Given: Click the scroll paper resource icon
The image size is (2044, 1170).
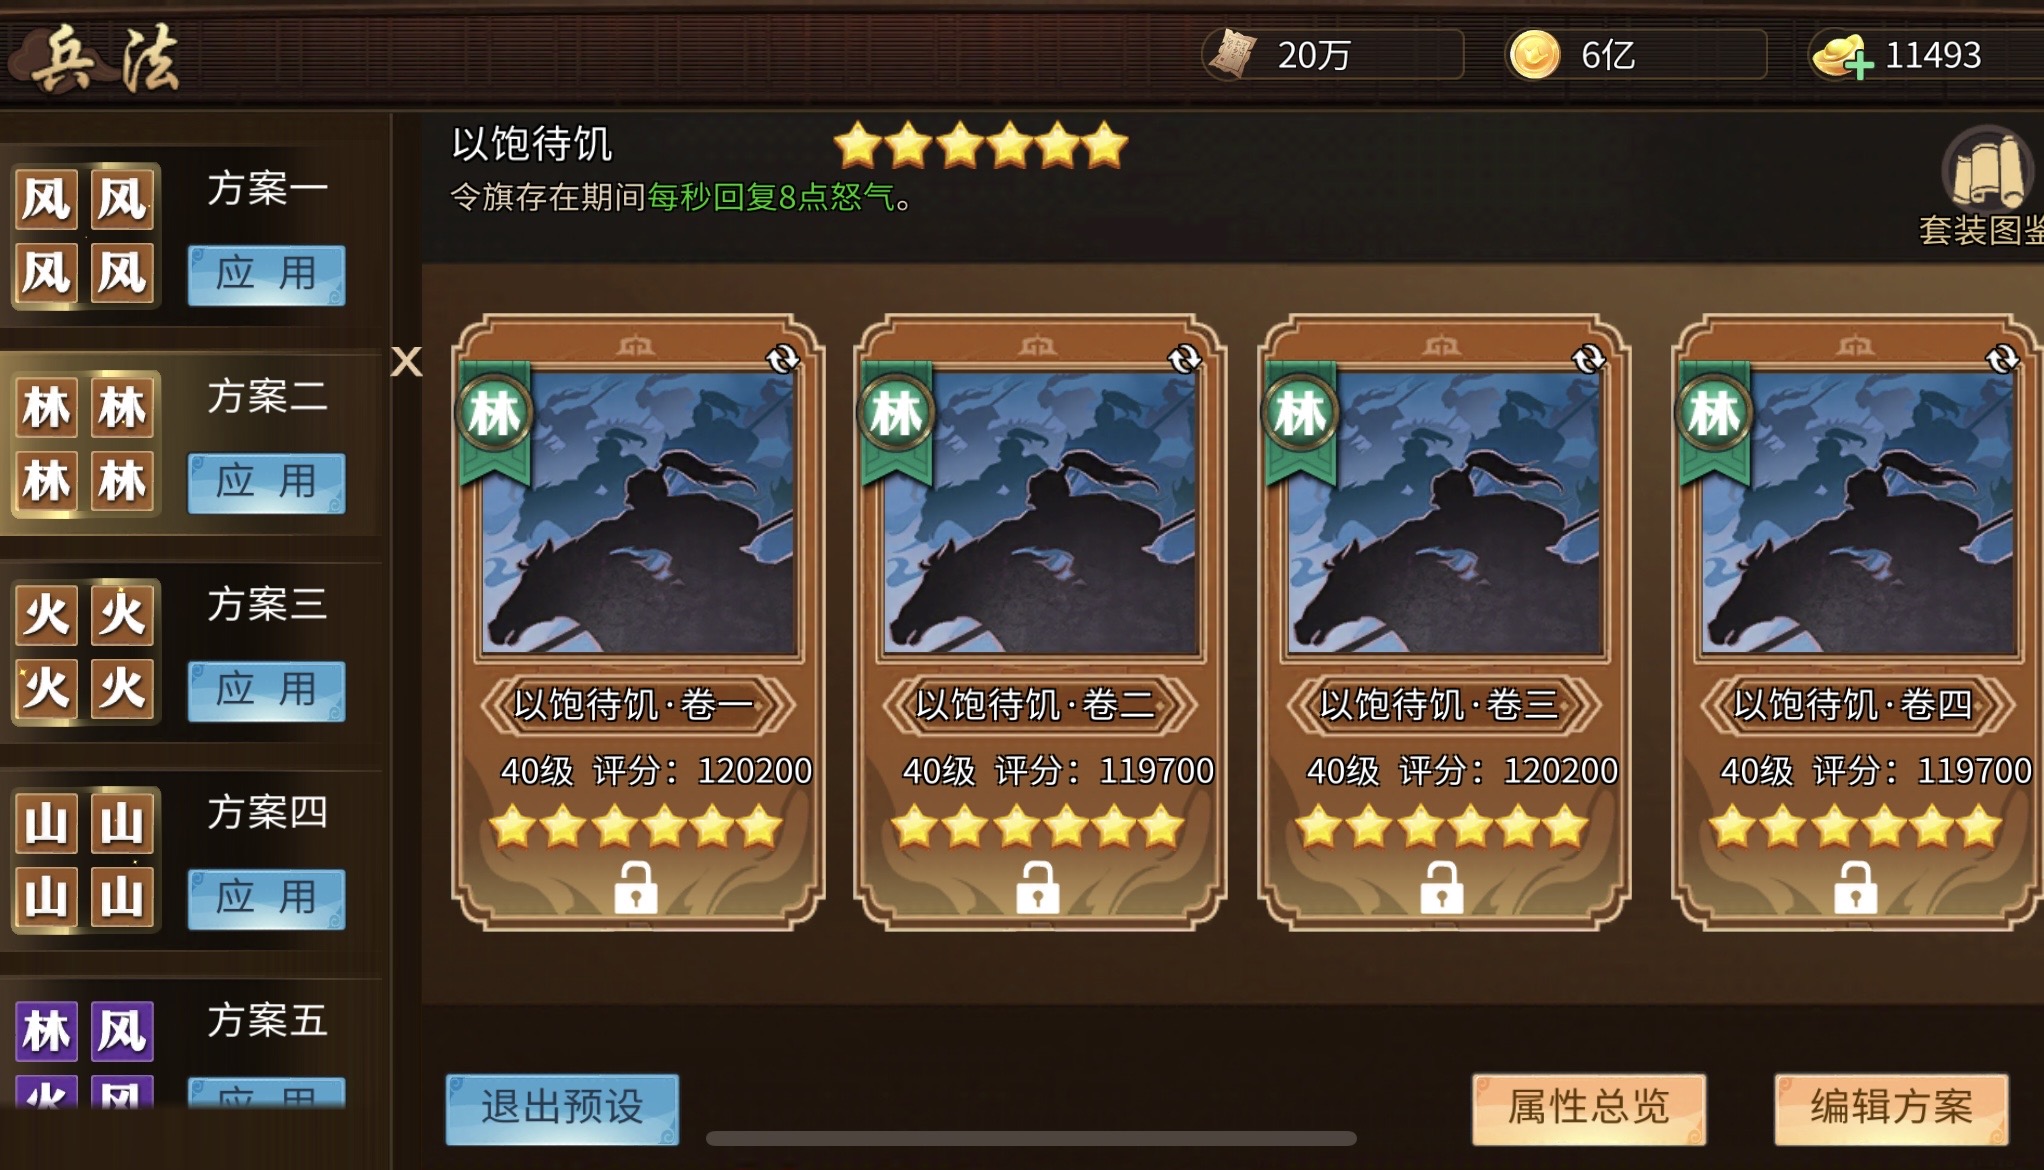Looking at the screenshot, I should (1231, 54).
